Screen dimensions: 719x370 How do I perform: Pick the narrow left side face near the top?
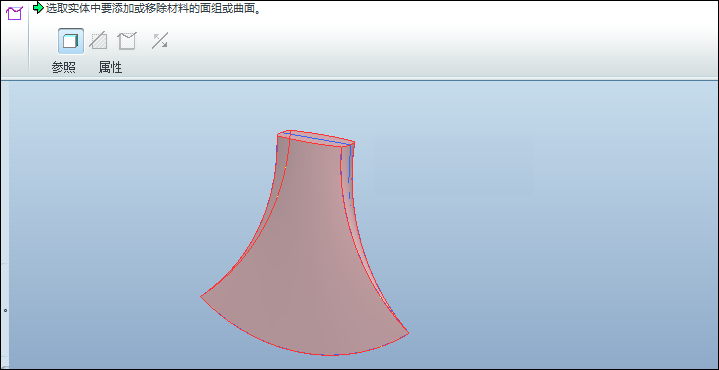(x=282, y=165)
